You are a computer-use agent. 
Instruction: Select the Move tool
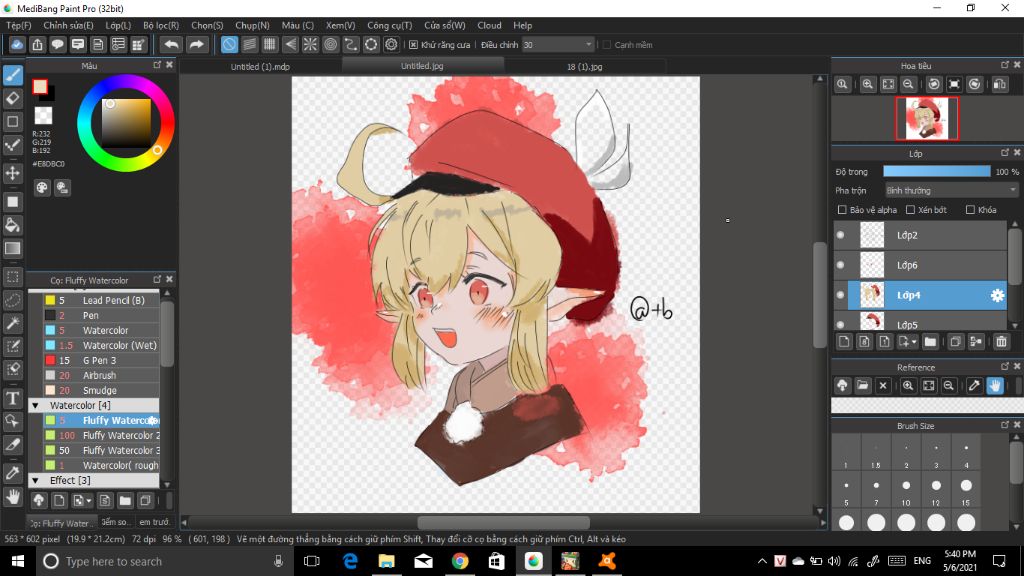(x=12, y=173)
